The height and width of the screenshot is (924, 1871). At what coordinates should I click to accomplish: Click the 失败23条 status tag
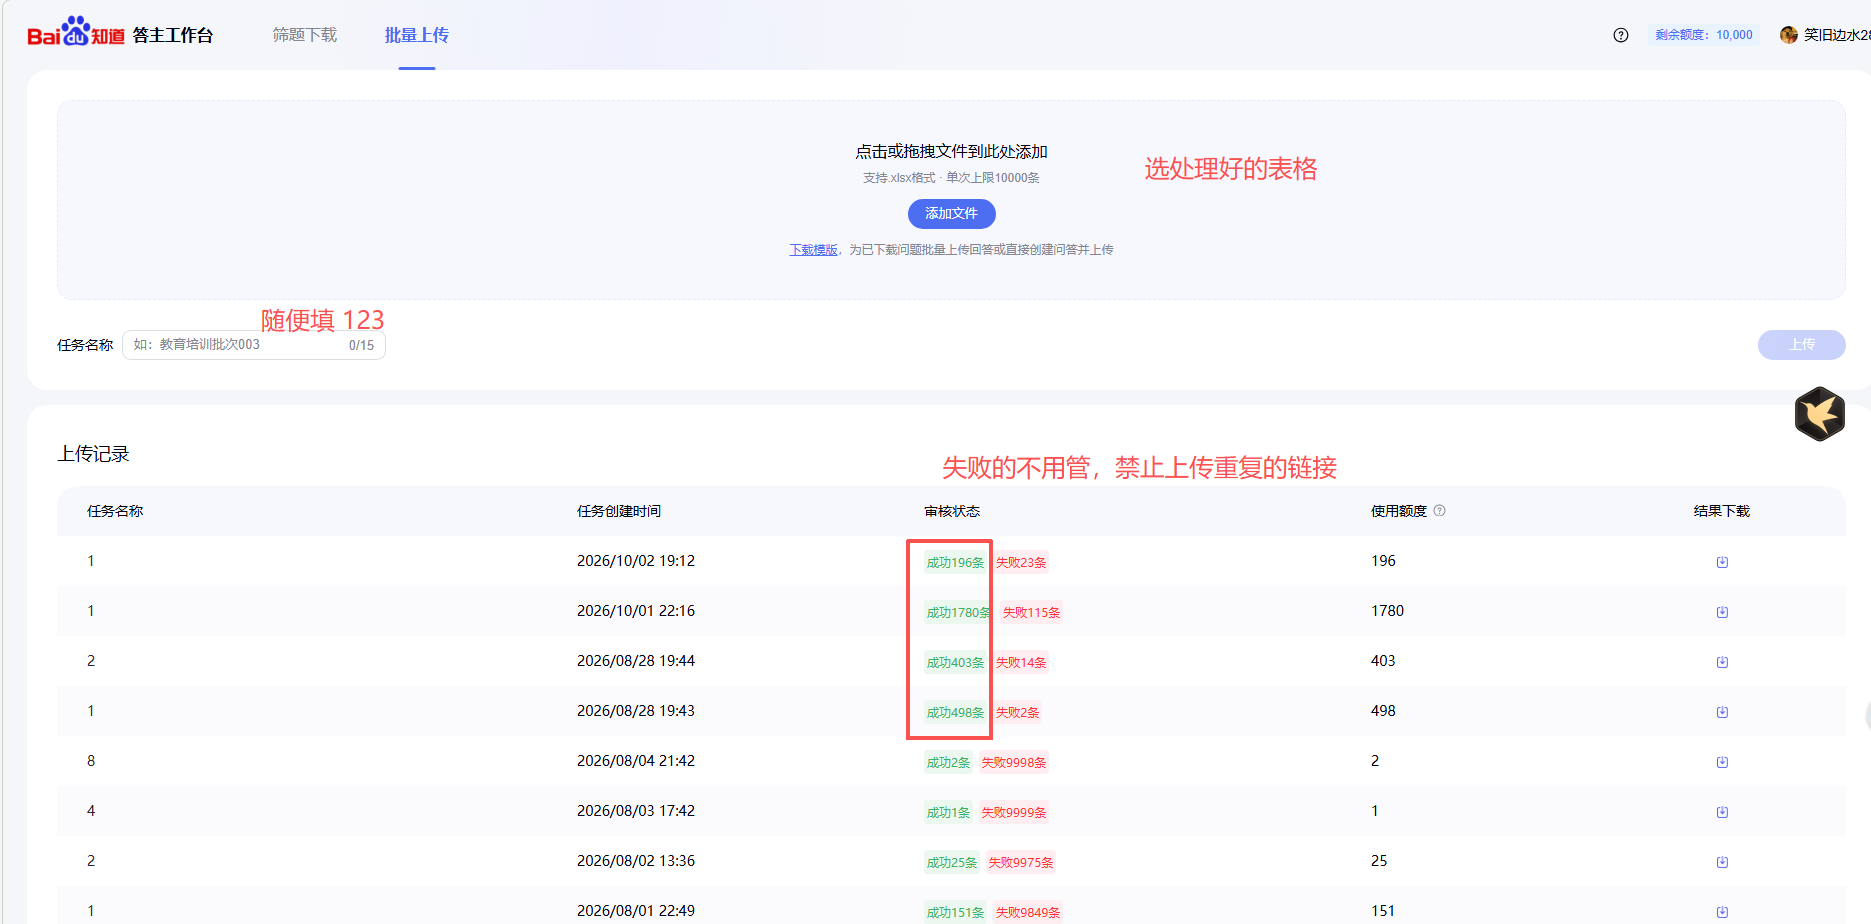point(1021,563)
